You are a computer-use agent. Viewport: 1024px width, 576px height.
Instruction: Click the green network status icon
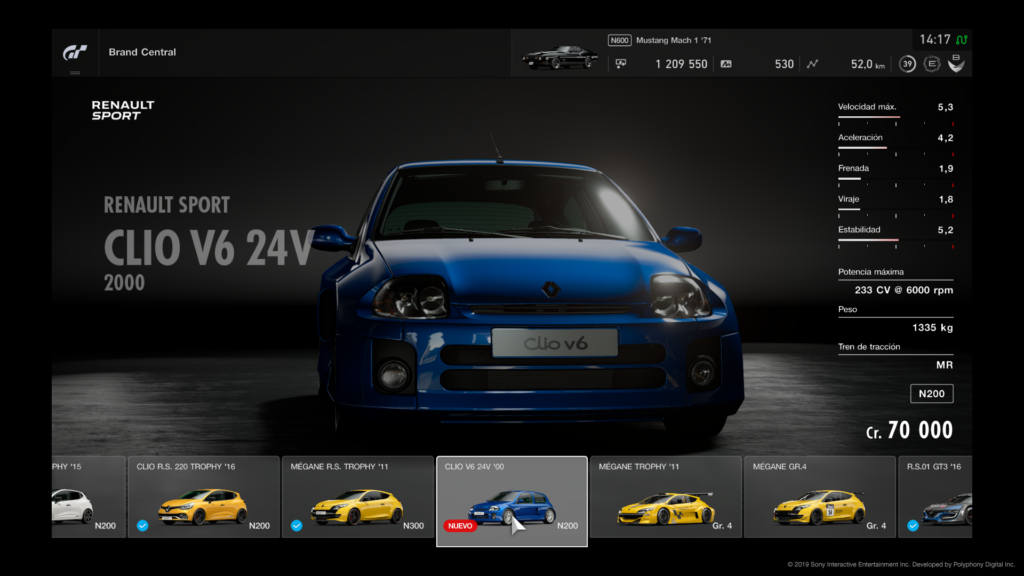[x=961, y=40]
